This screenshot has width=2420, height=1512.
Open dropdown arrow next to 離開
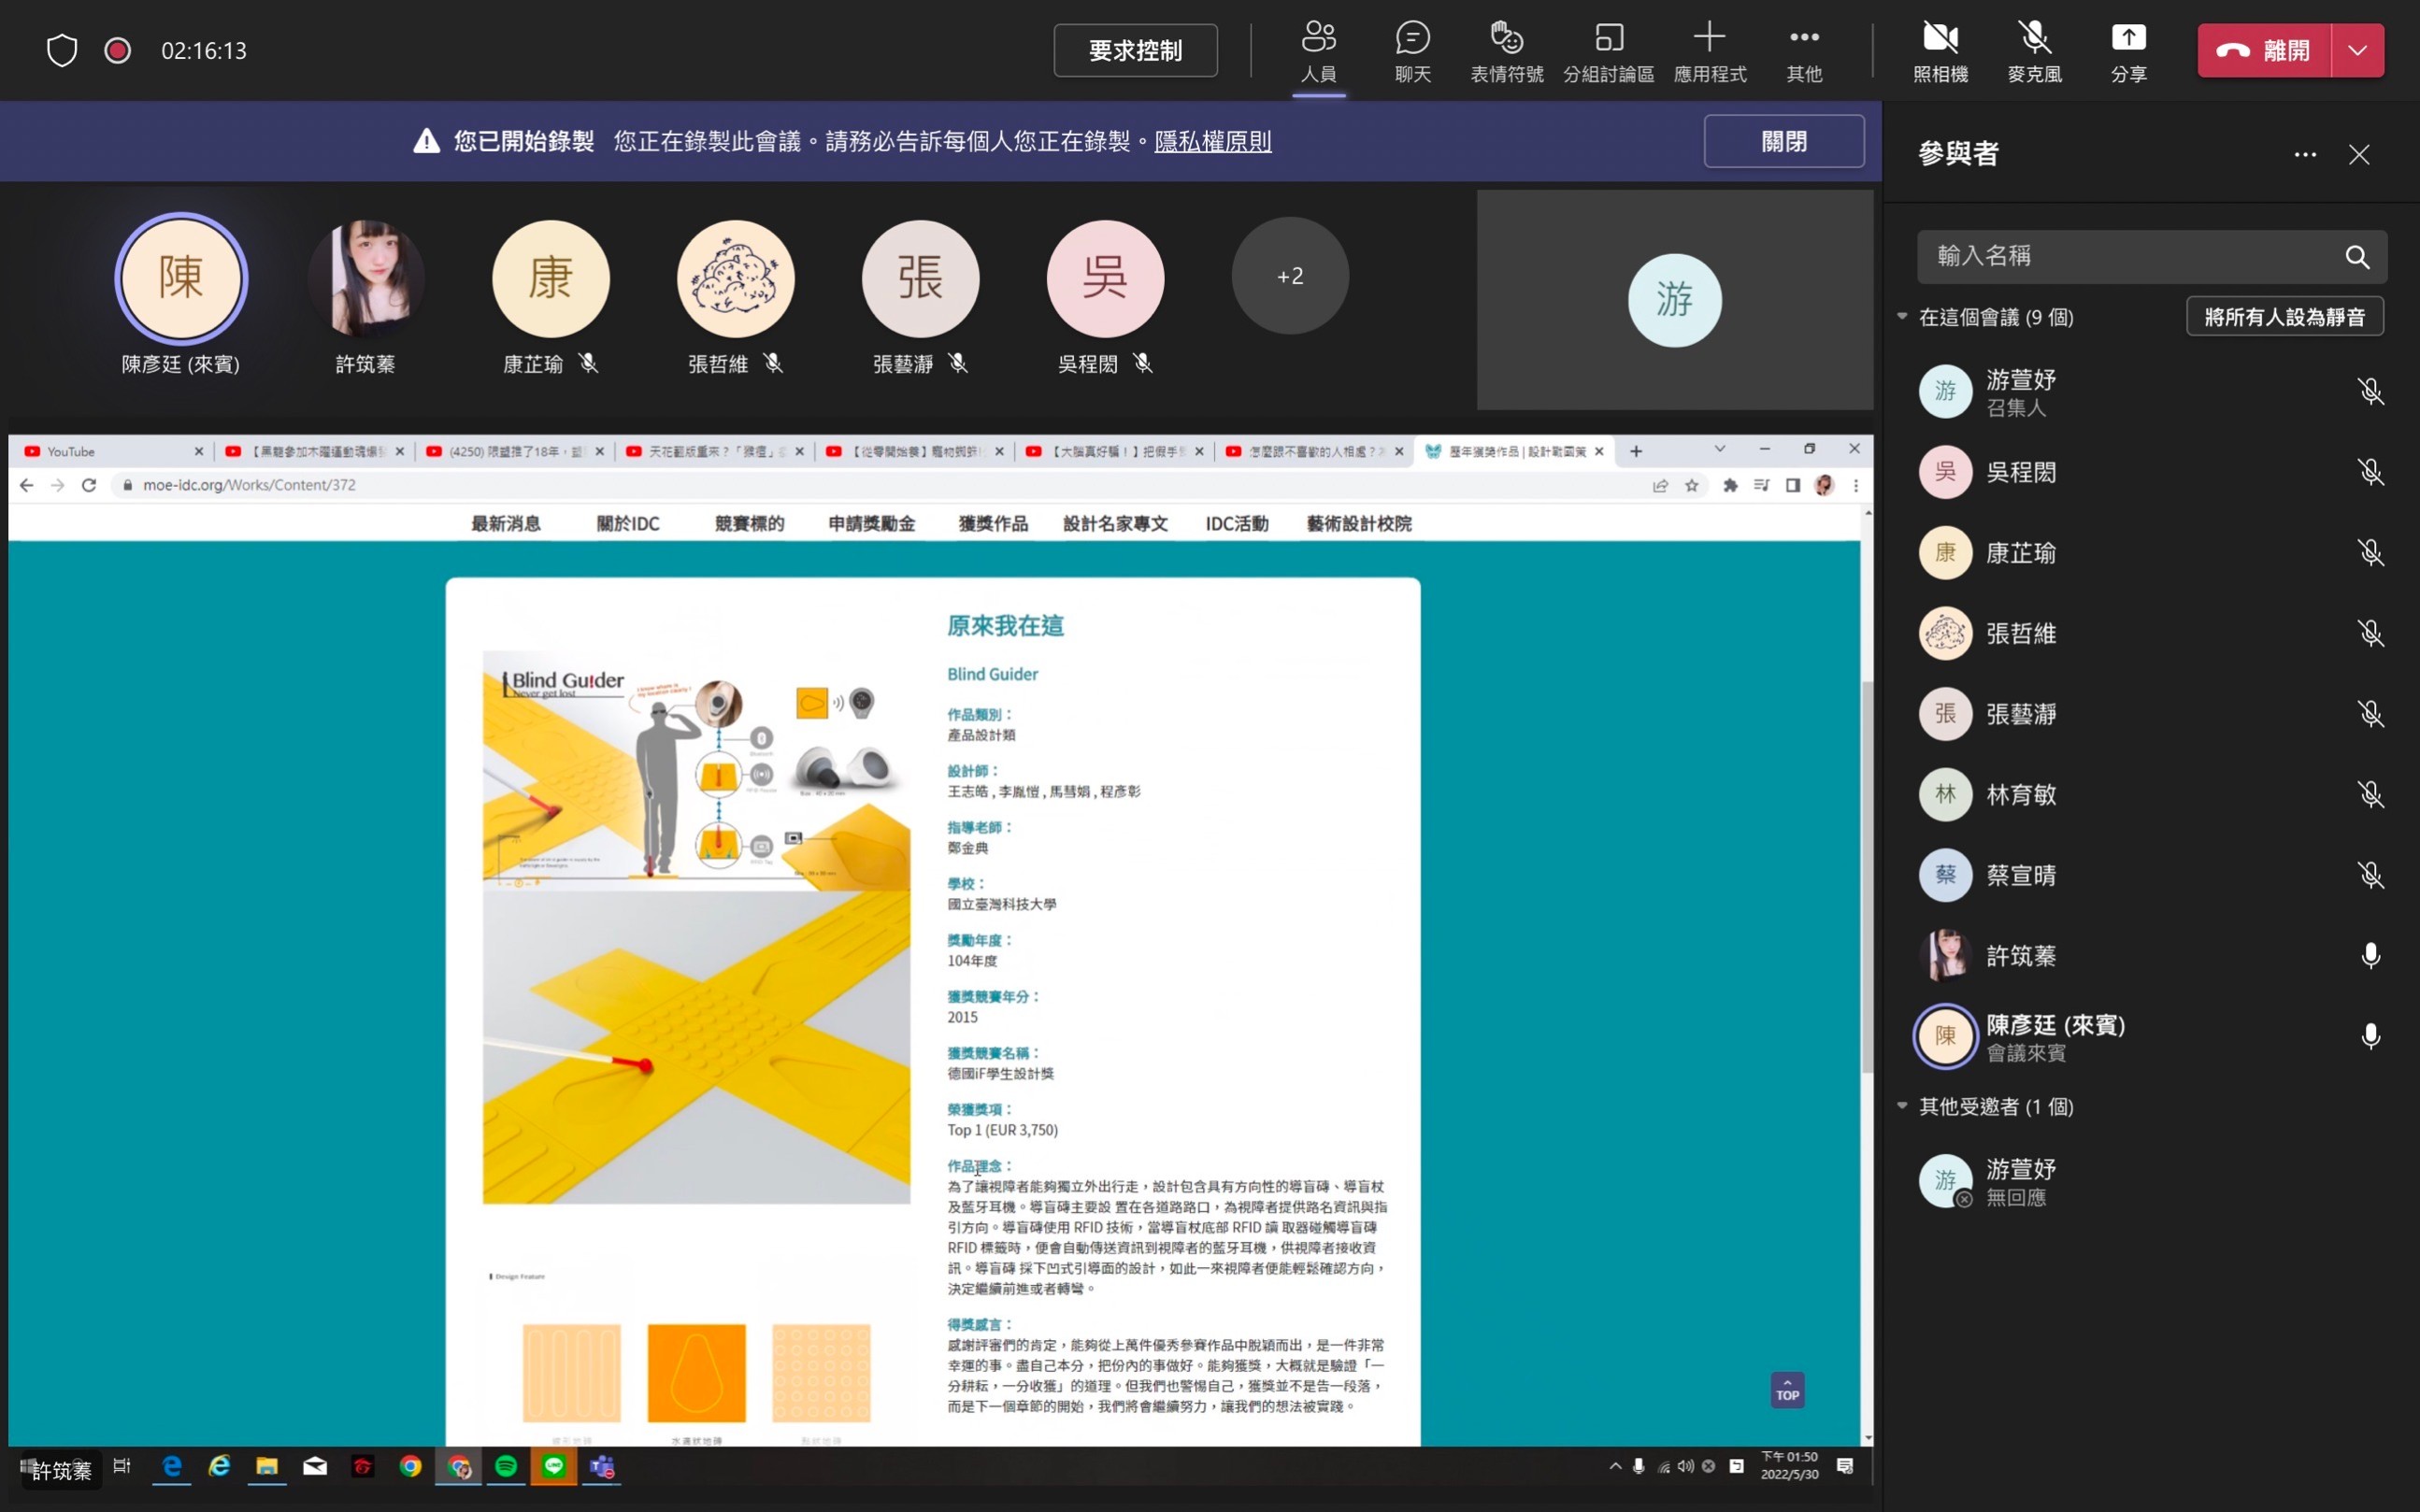pyautogui.click(x=2357, y=50)
